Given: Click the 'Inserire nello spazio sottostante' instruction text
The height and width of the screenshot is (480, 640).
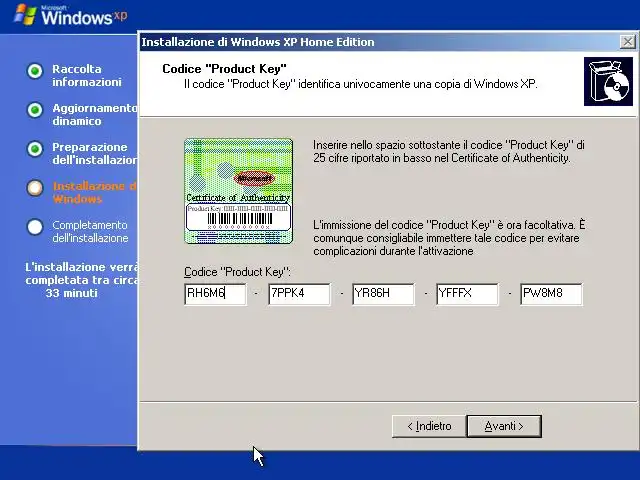Looking at the screenshot, I should pos(449,151).
